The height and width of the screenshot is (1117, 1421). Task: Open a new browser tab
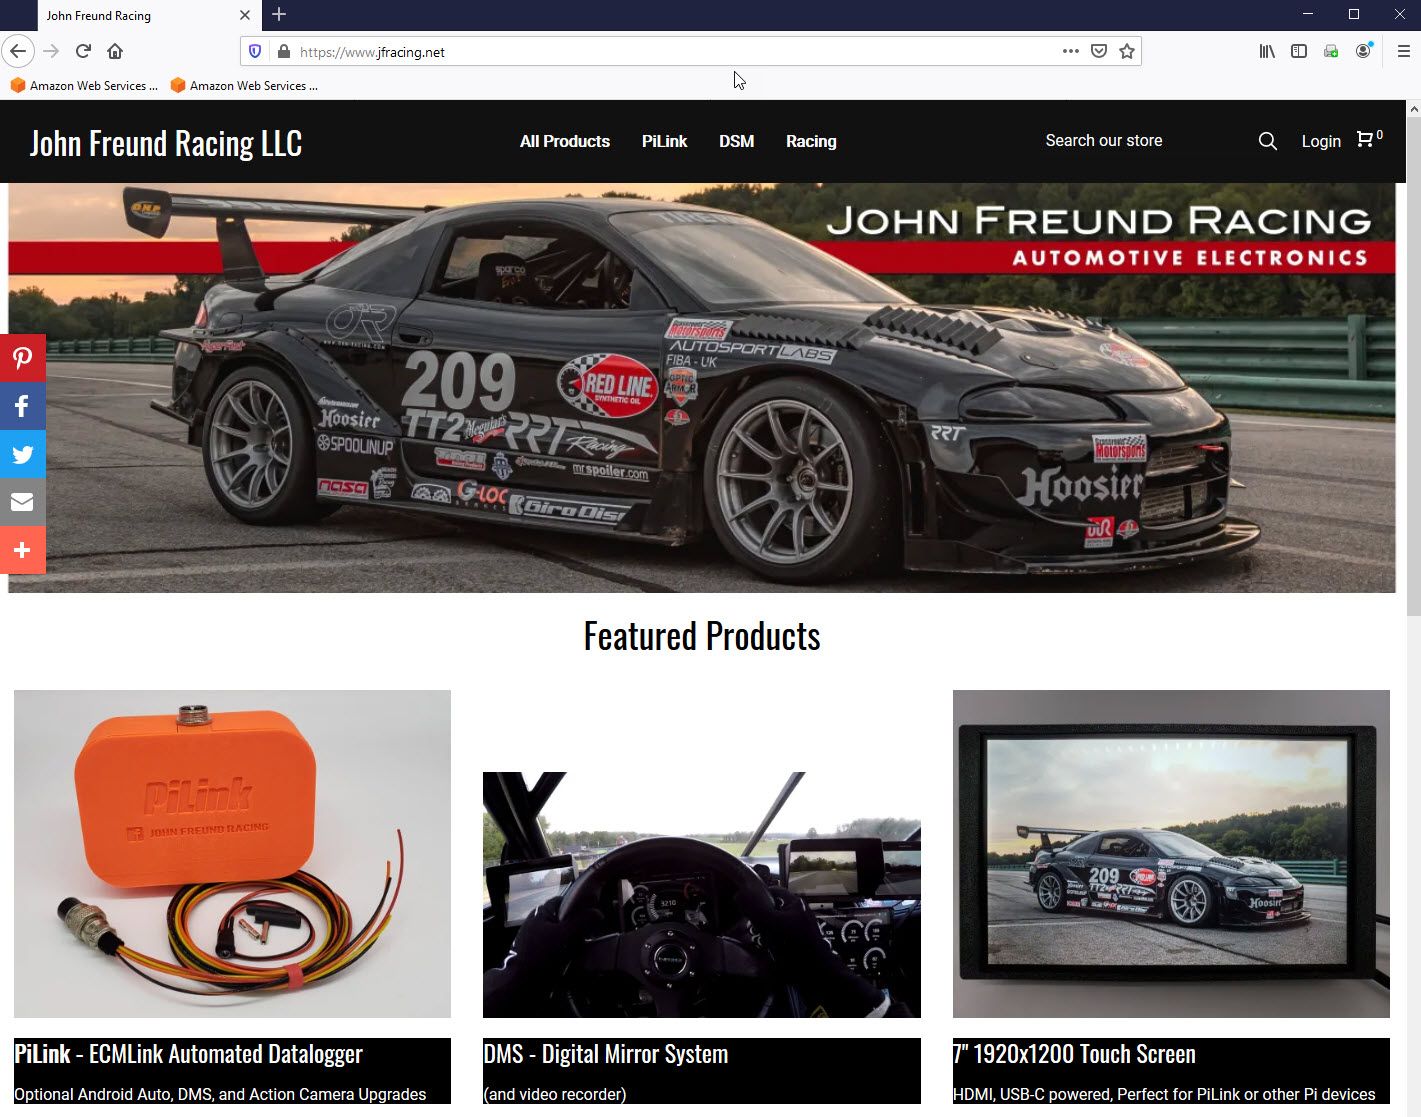(x=279, y=14)
